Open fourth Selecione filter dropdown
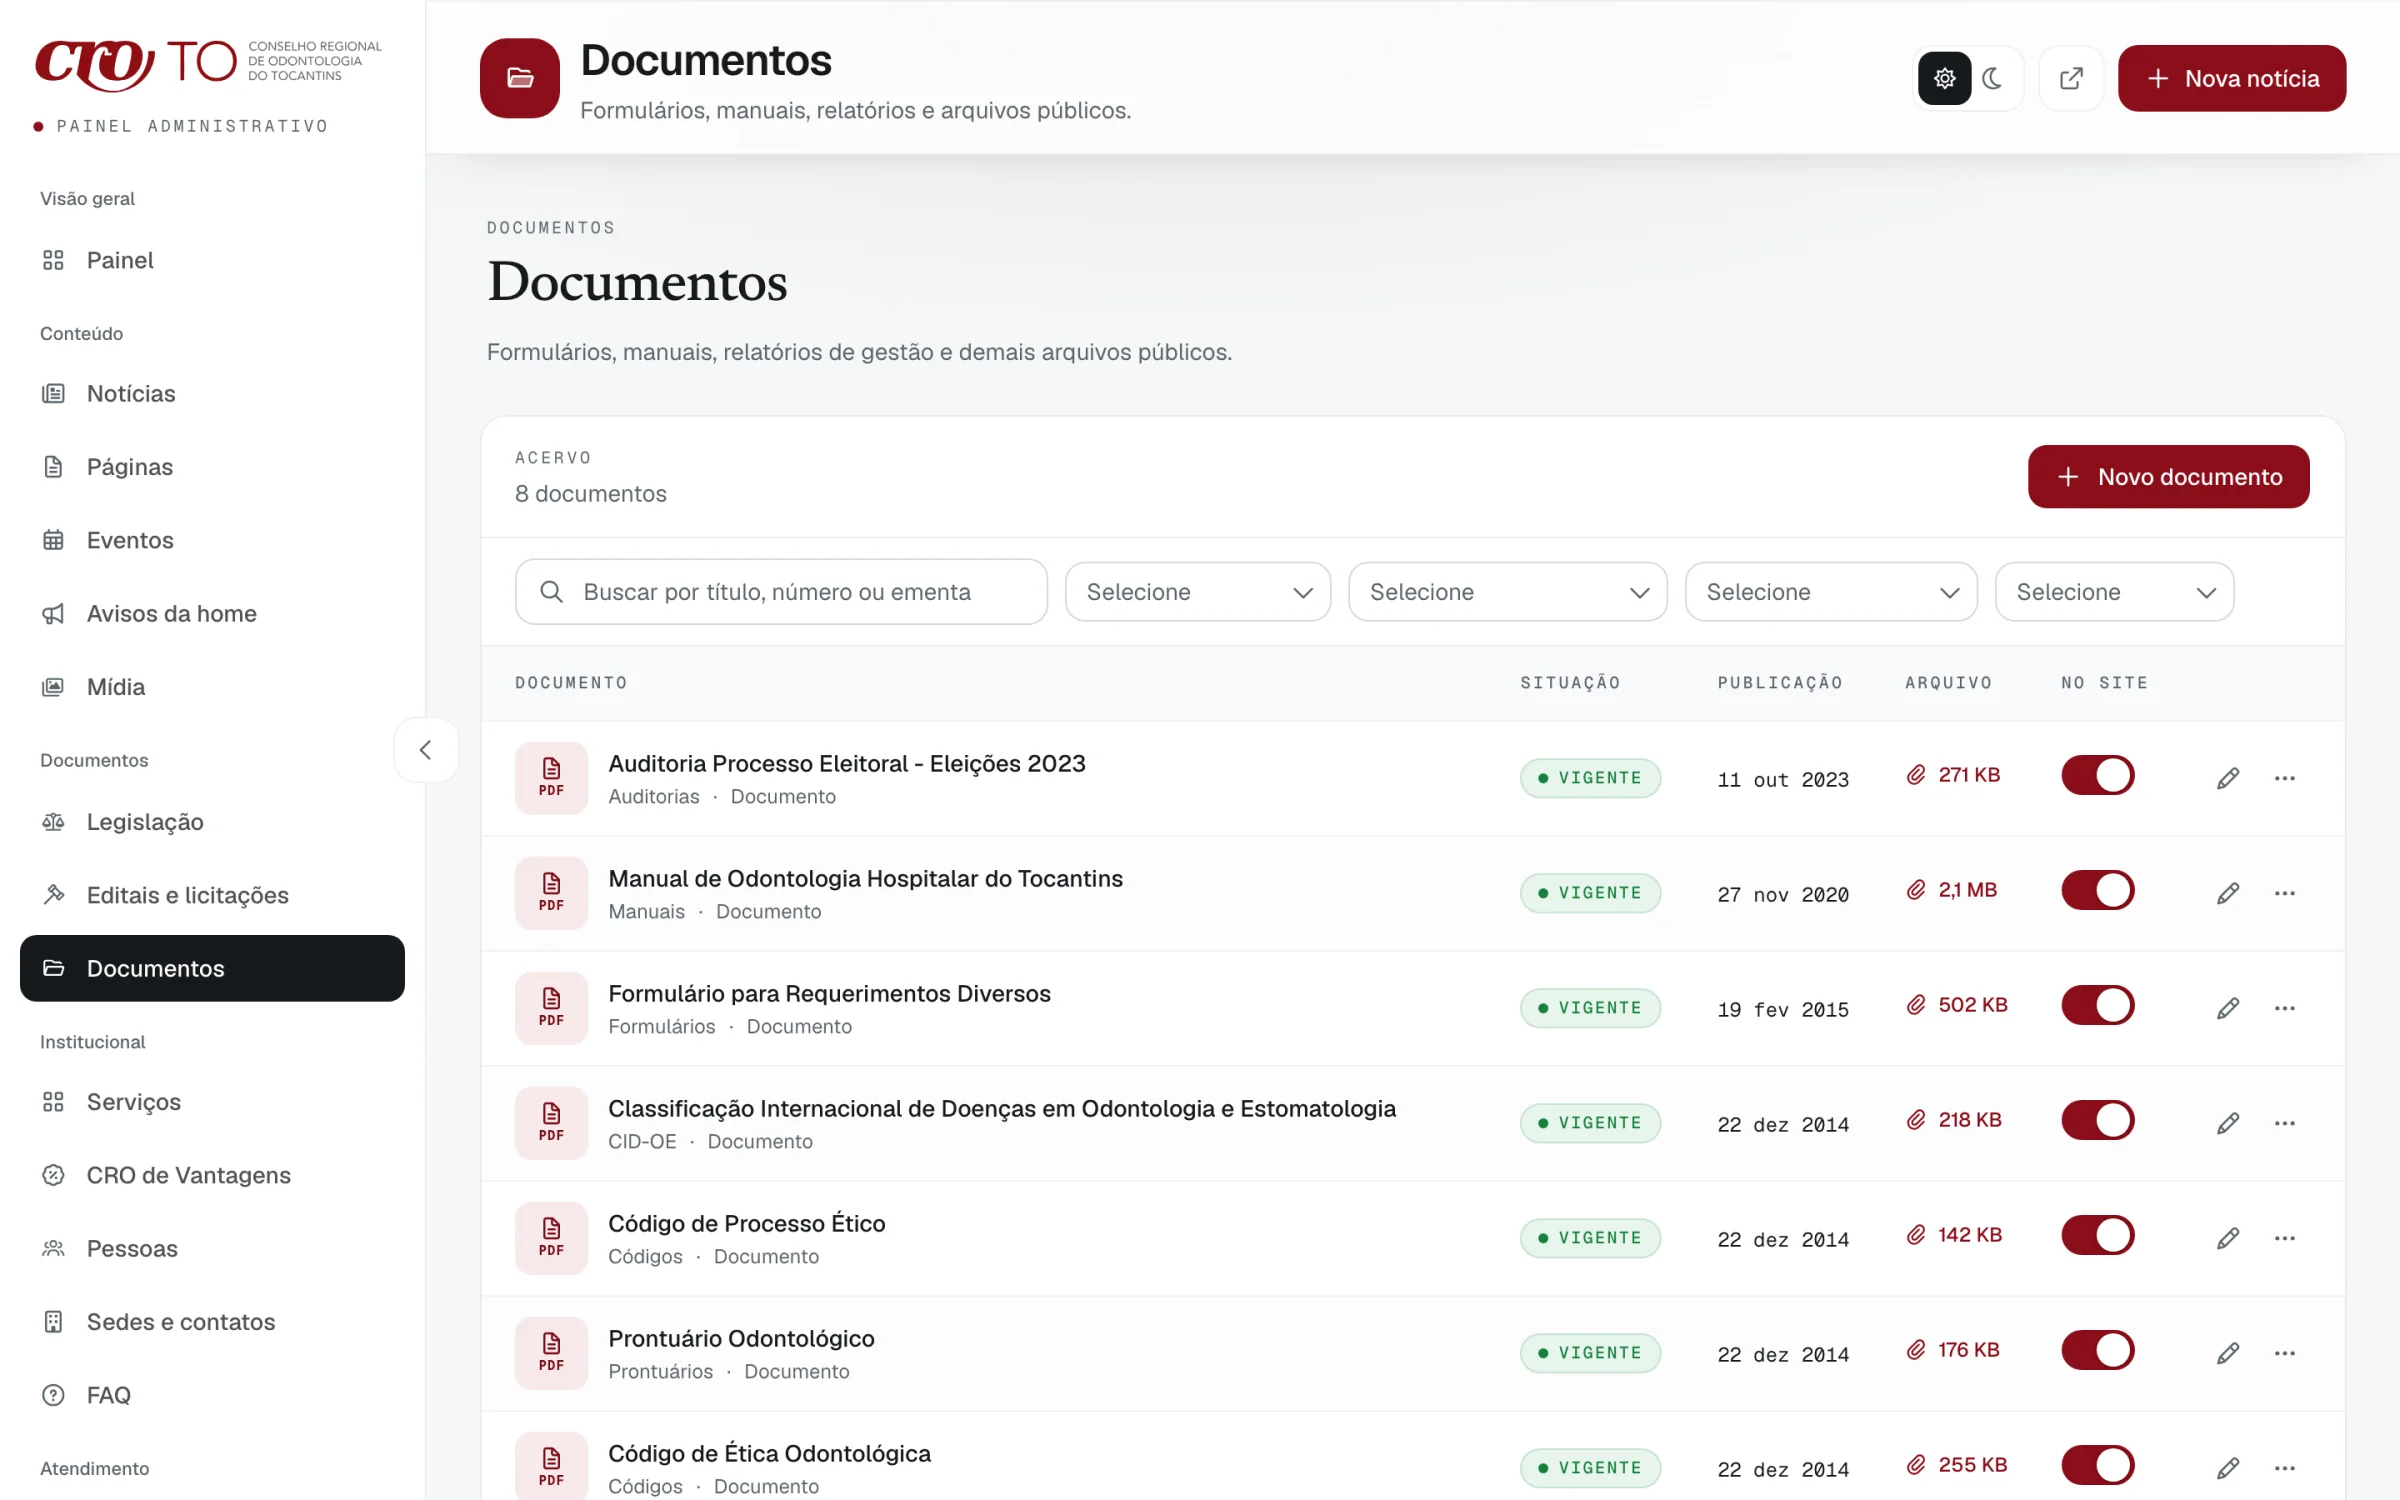The height and width of the screenshot is (1500, 2400). pyautogui.click(x=2114, y=592)
